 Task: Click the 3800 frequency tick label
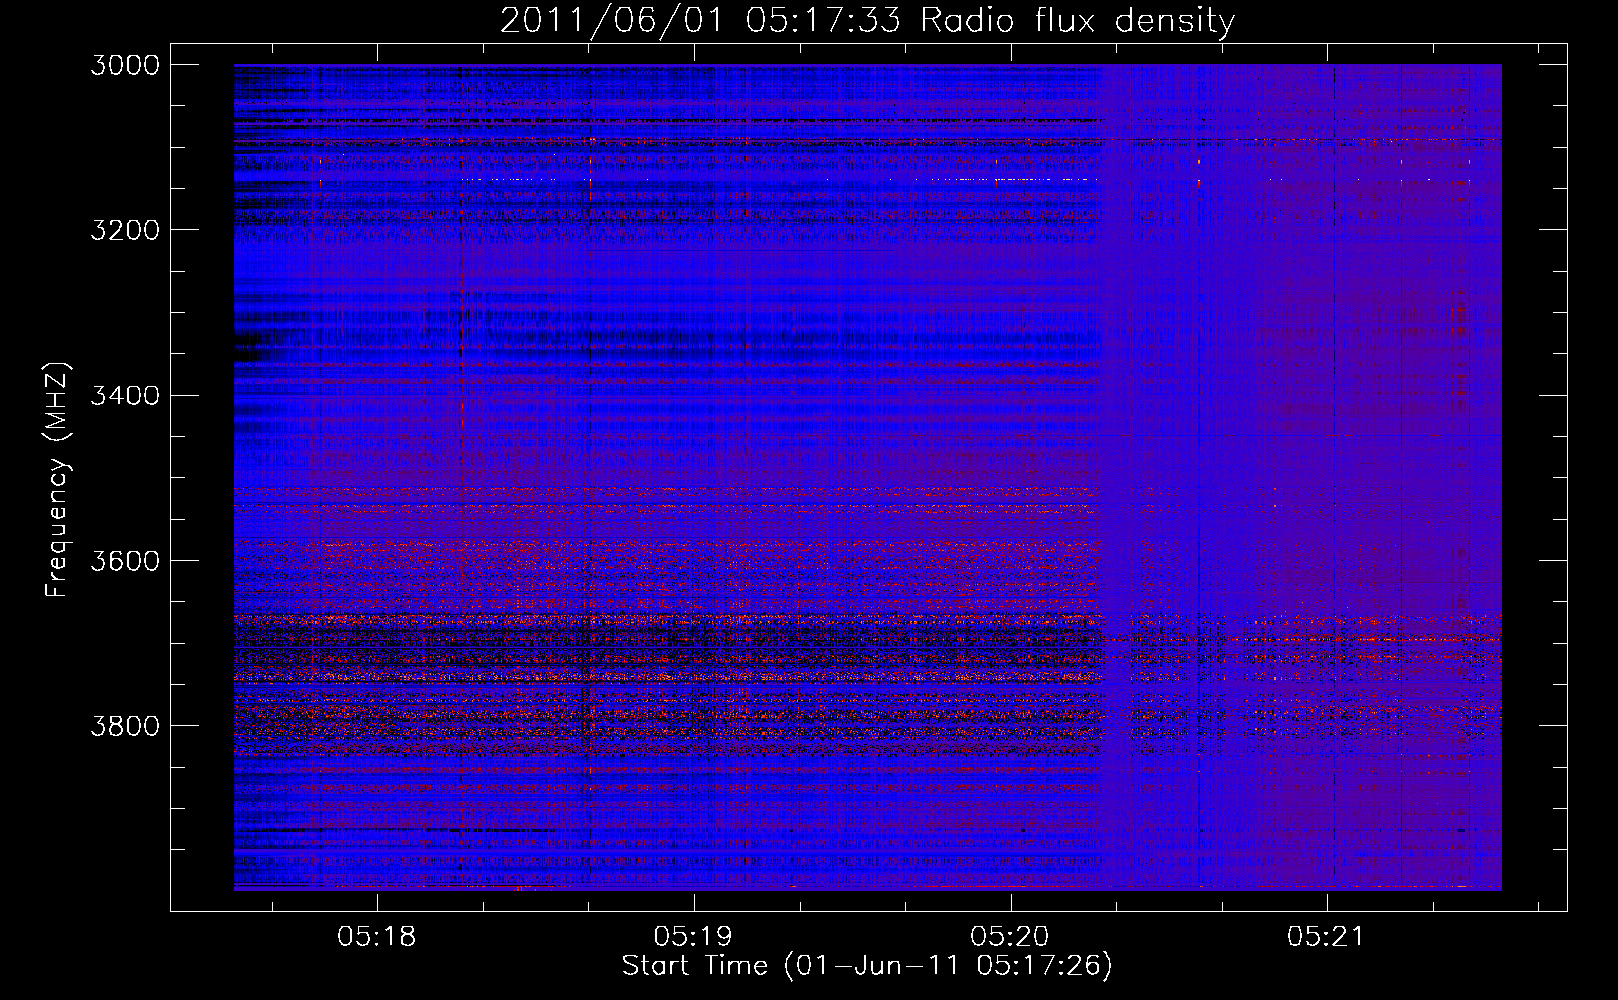[125, 725]
